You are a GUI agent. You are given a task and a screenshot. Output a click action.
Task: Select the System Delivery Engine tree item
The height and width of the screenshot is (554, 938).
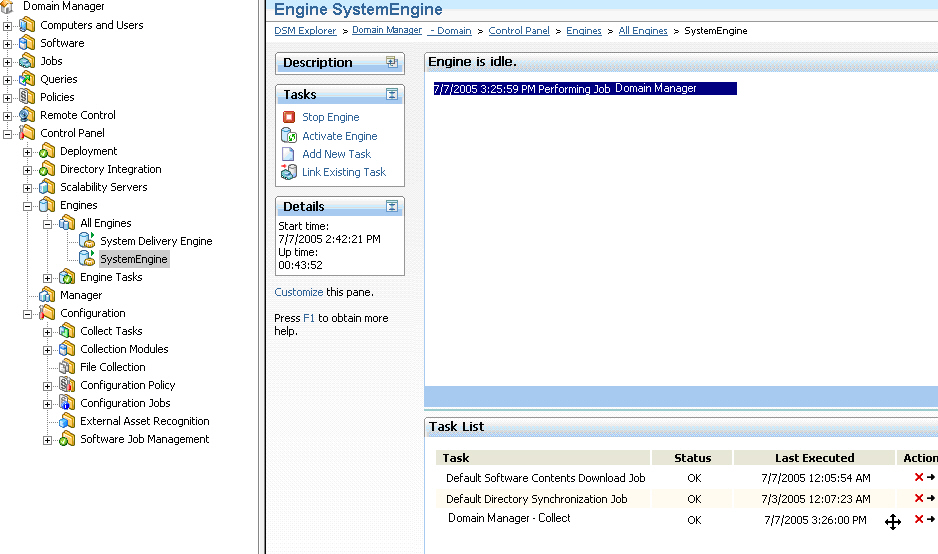pyautogui.click(x=156, y=241)
